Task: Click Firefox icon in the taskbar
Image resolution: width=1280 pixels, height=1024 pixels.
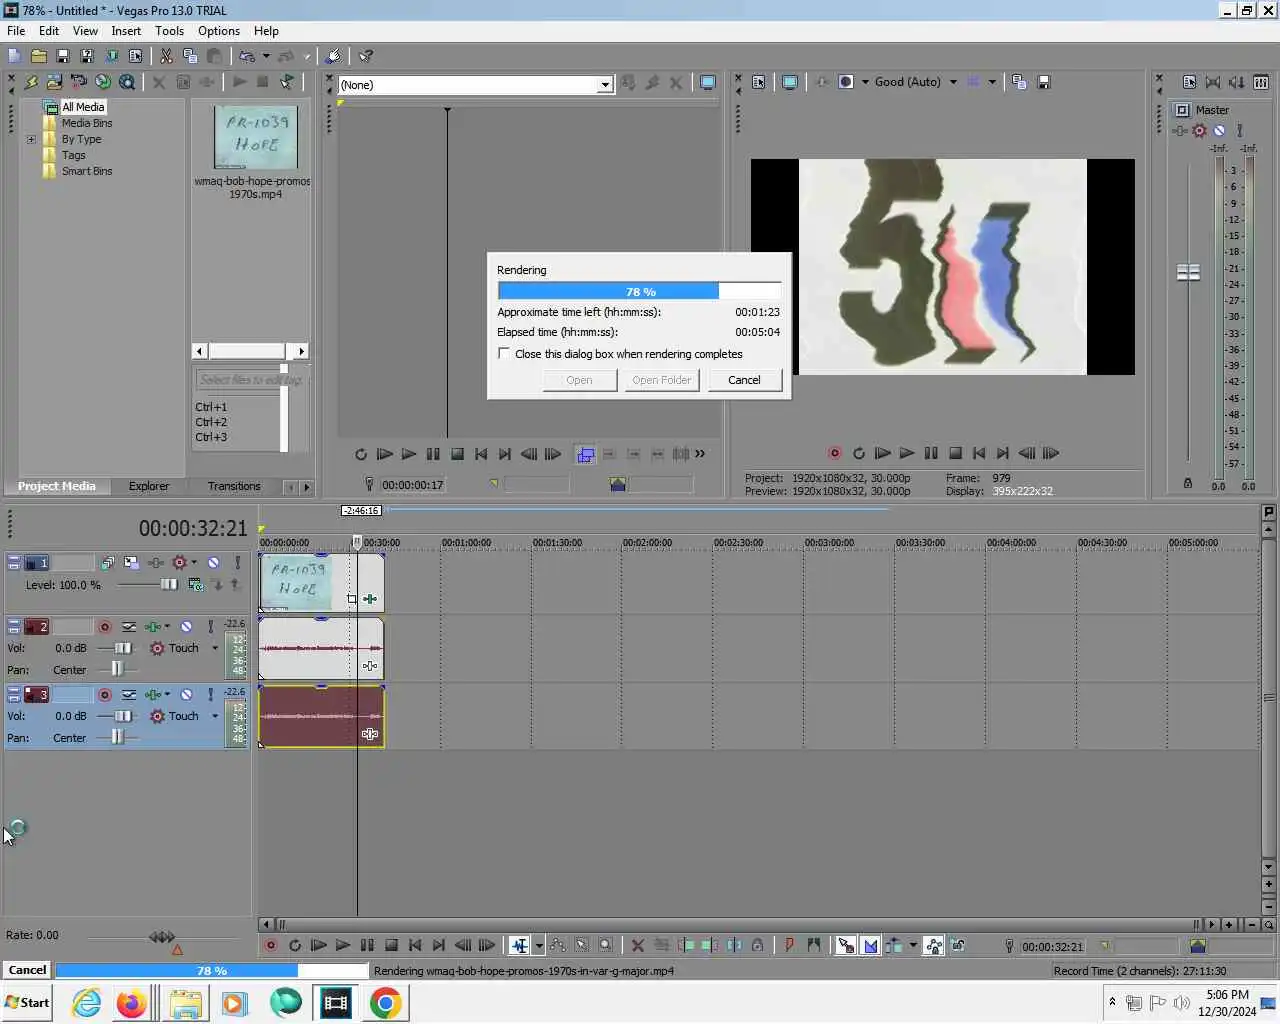Action: click(x=131, y=1003)
